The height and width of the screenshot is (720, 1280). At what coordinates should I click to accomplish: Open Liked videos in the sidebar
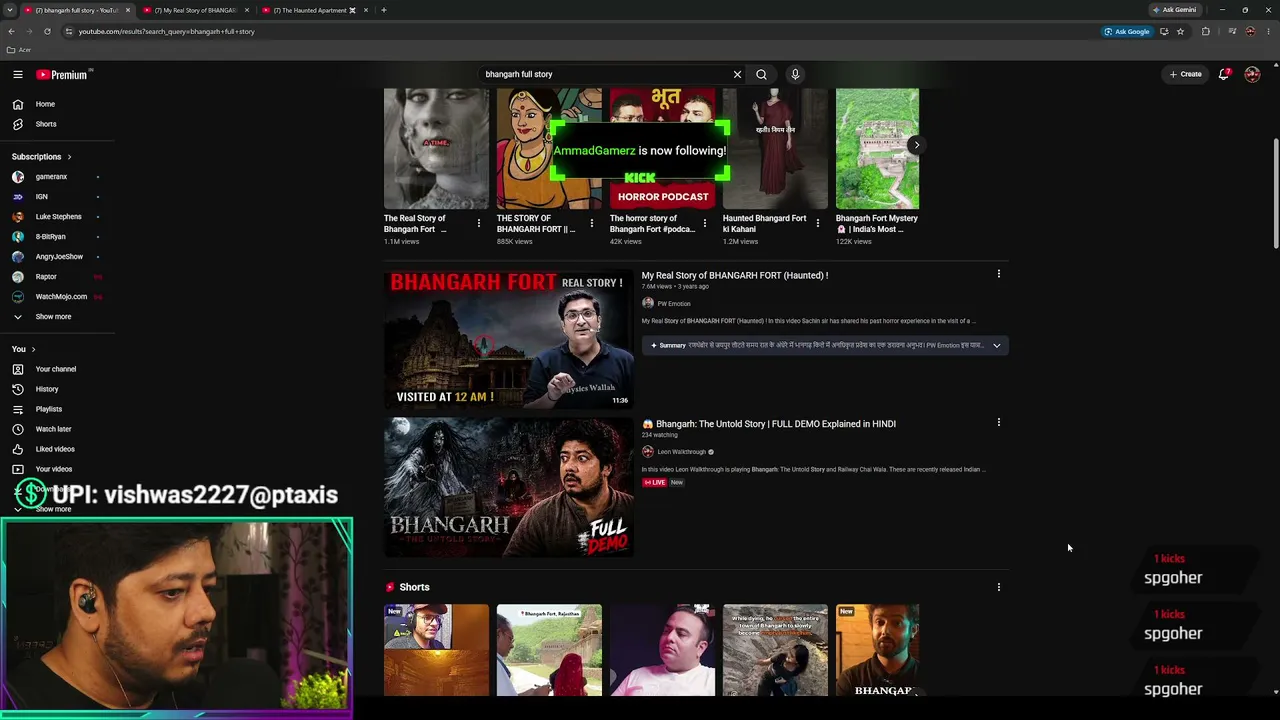coord(55,449)
